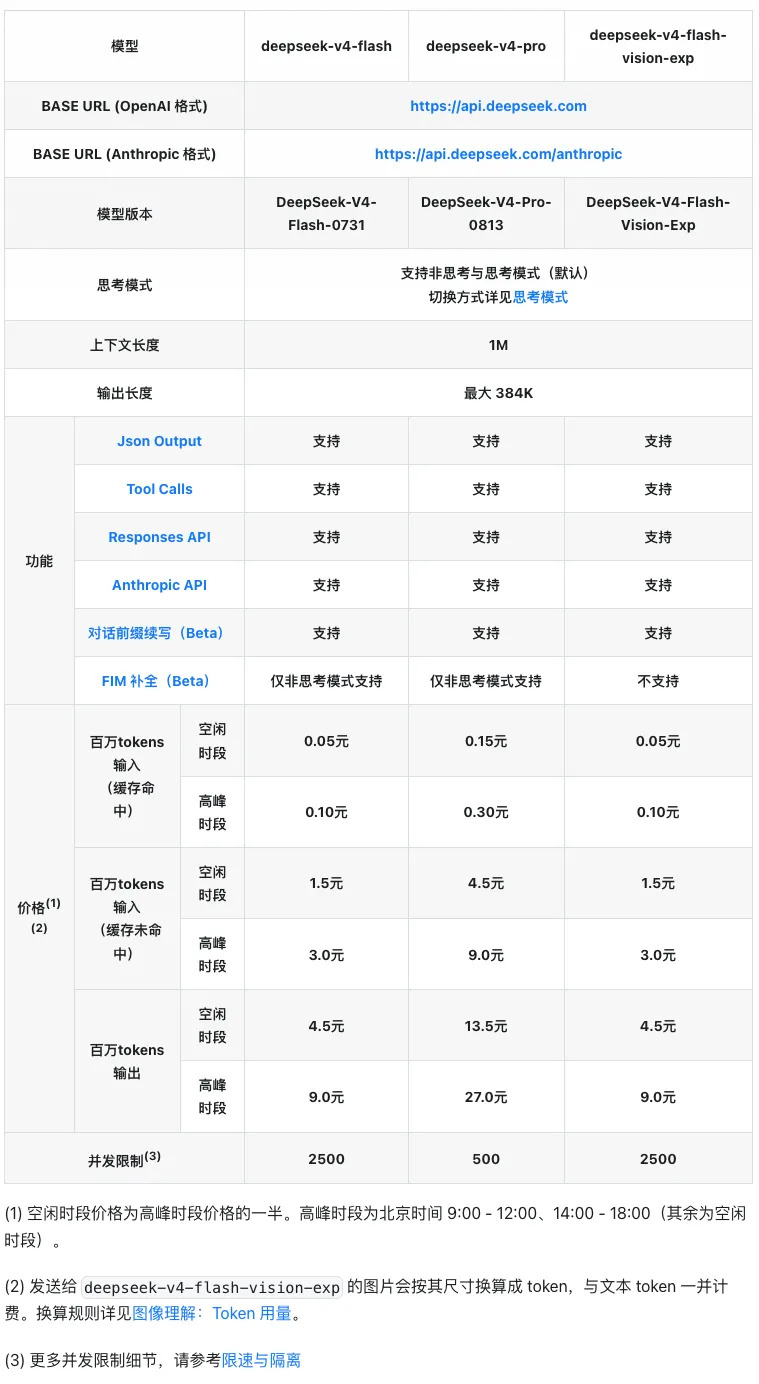
Task: Open the FIM 补全（Beta）link
Action: (159, 681)
